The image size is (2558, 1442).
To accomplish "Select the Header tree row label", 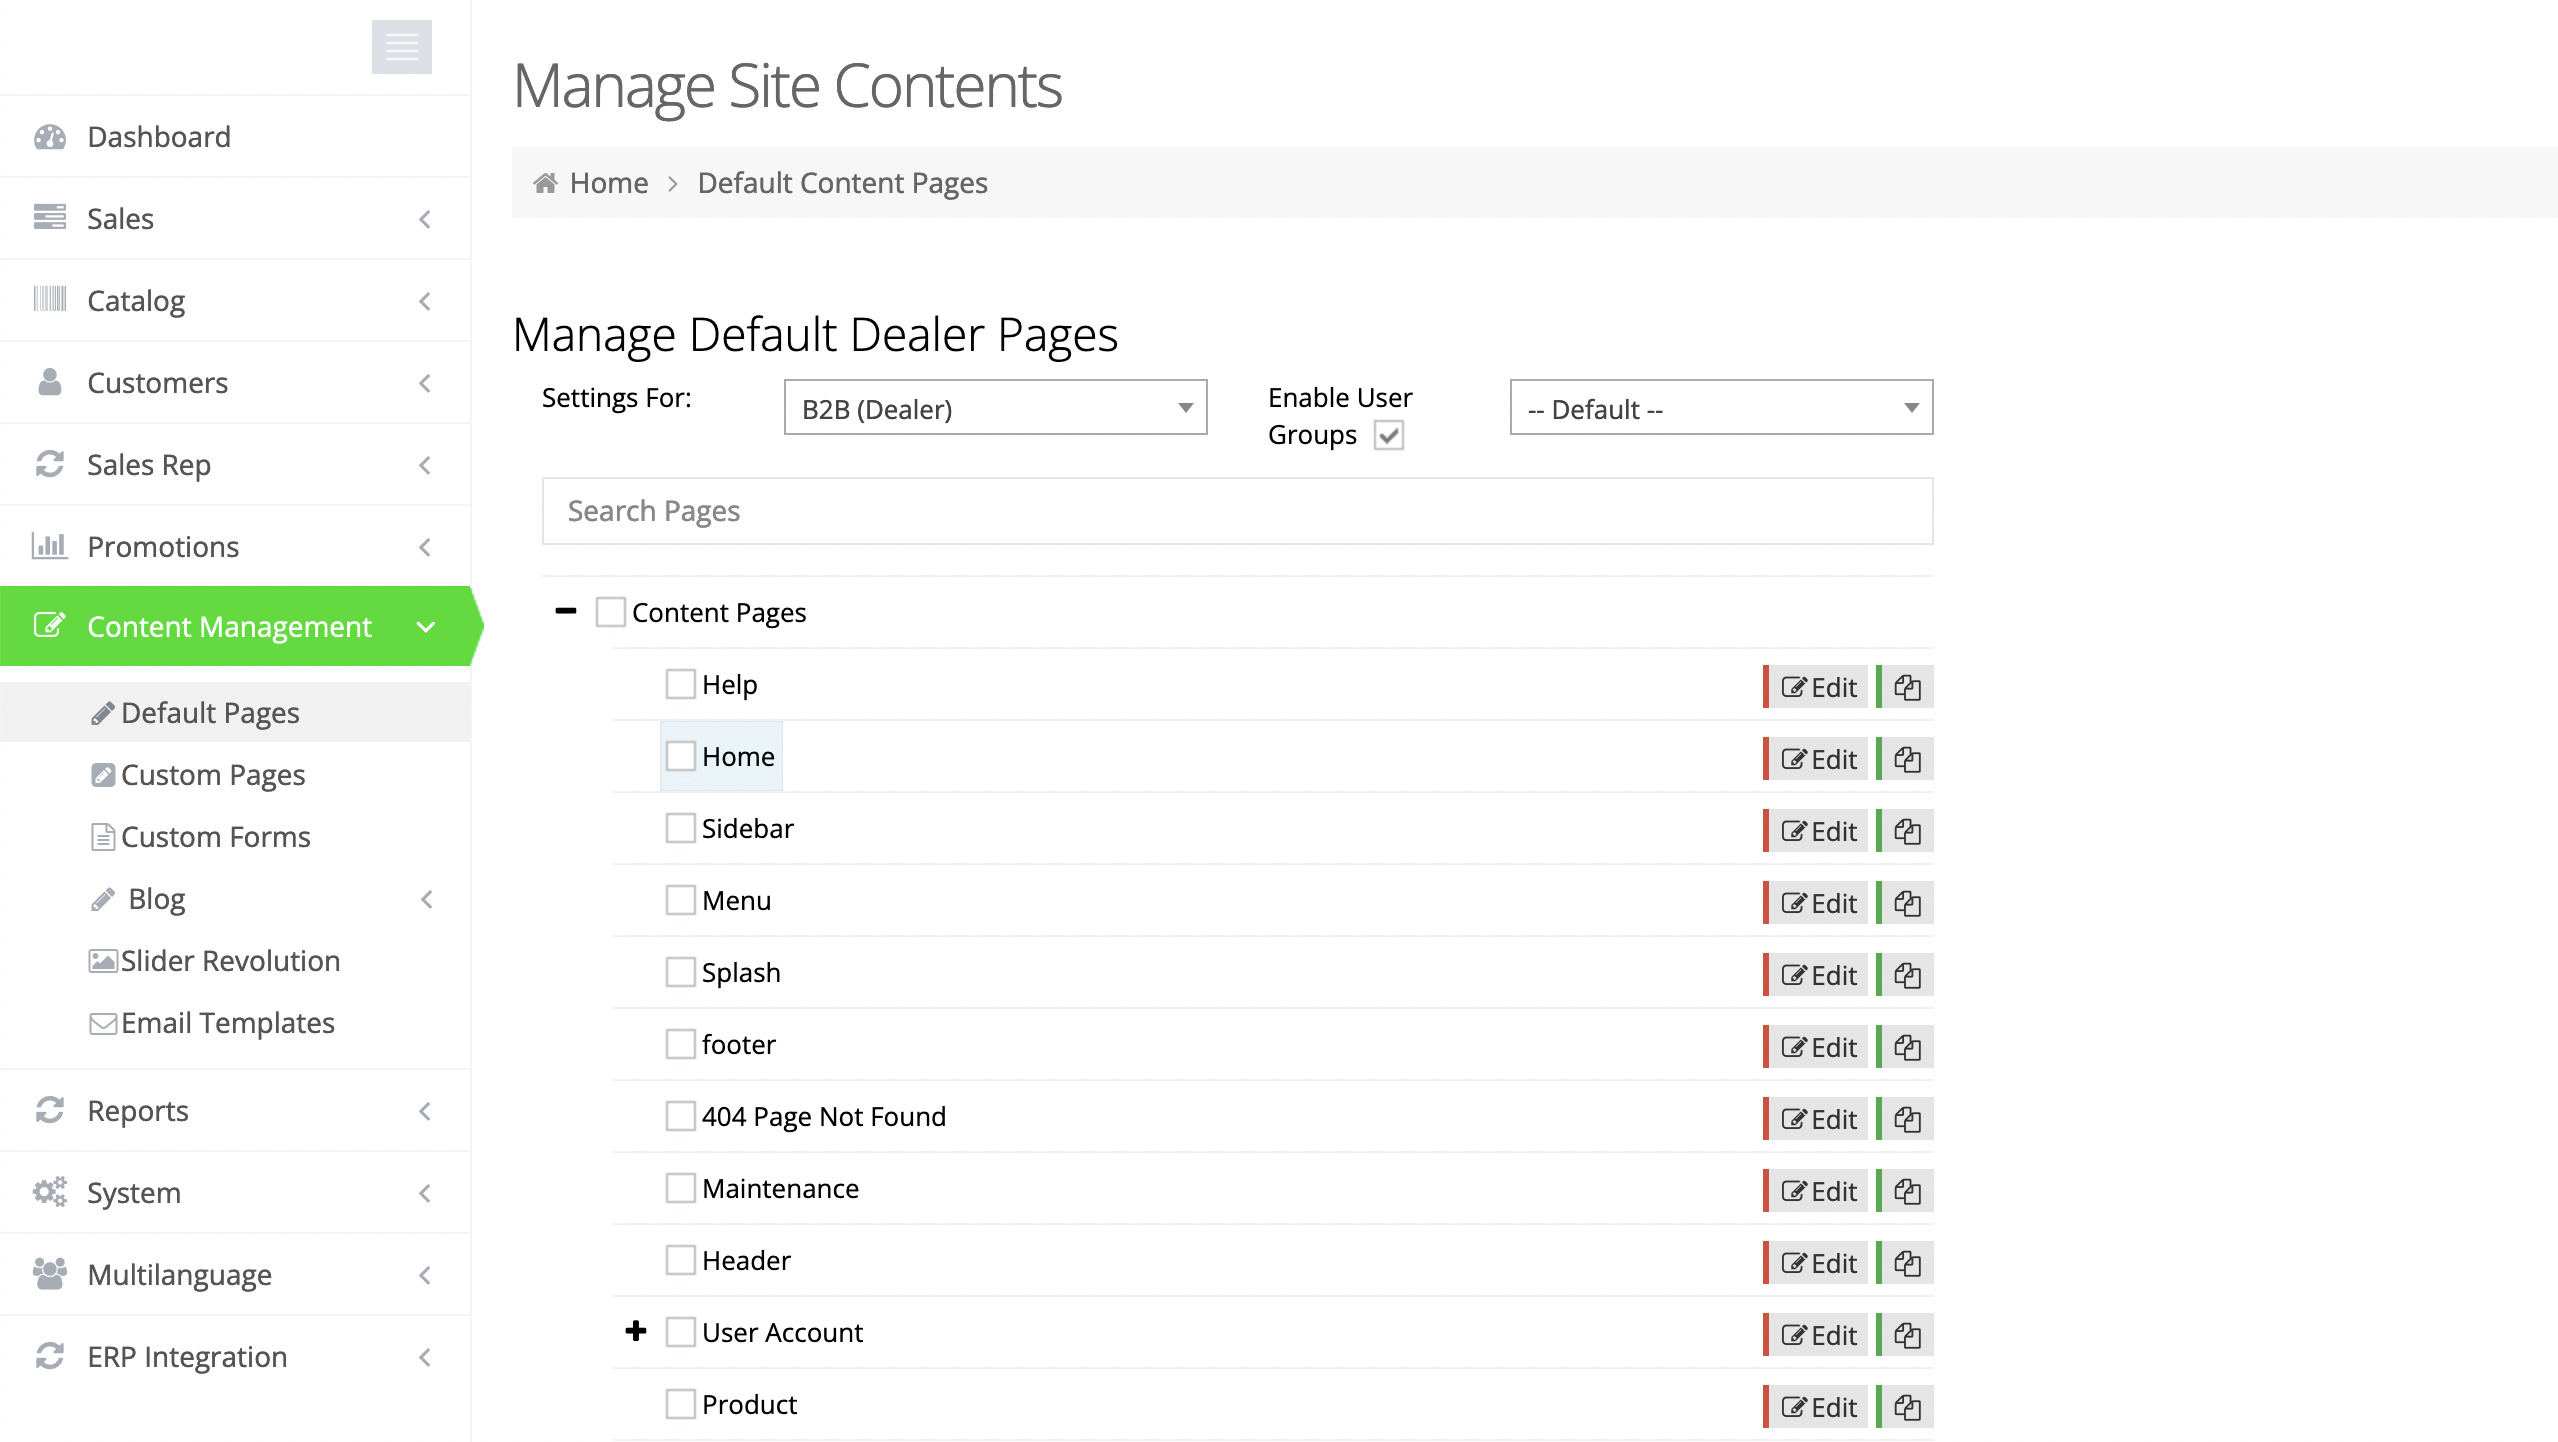I will pyautogui.click(x=746, y=1260).
